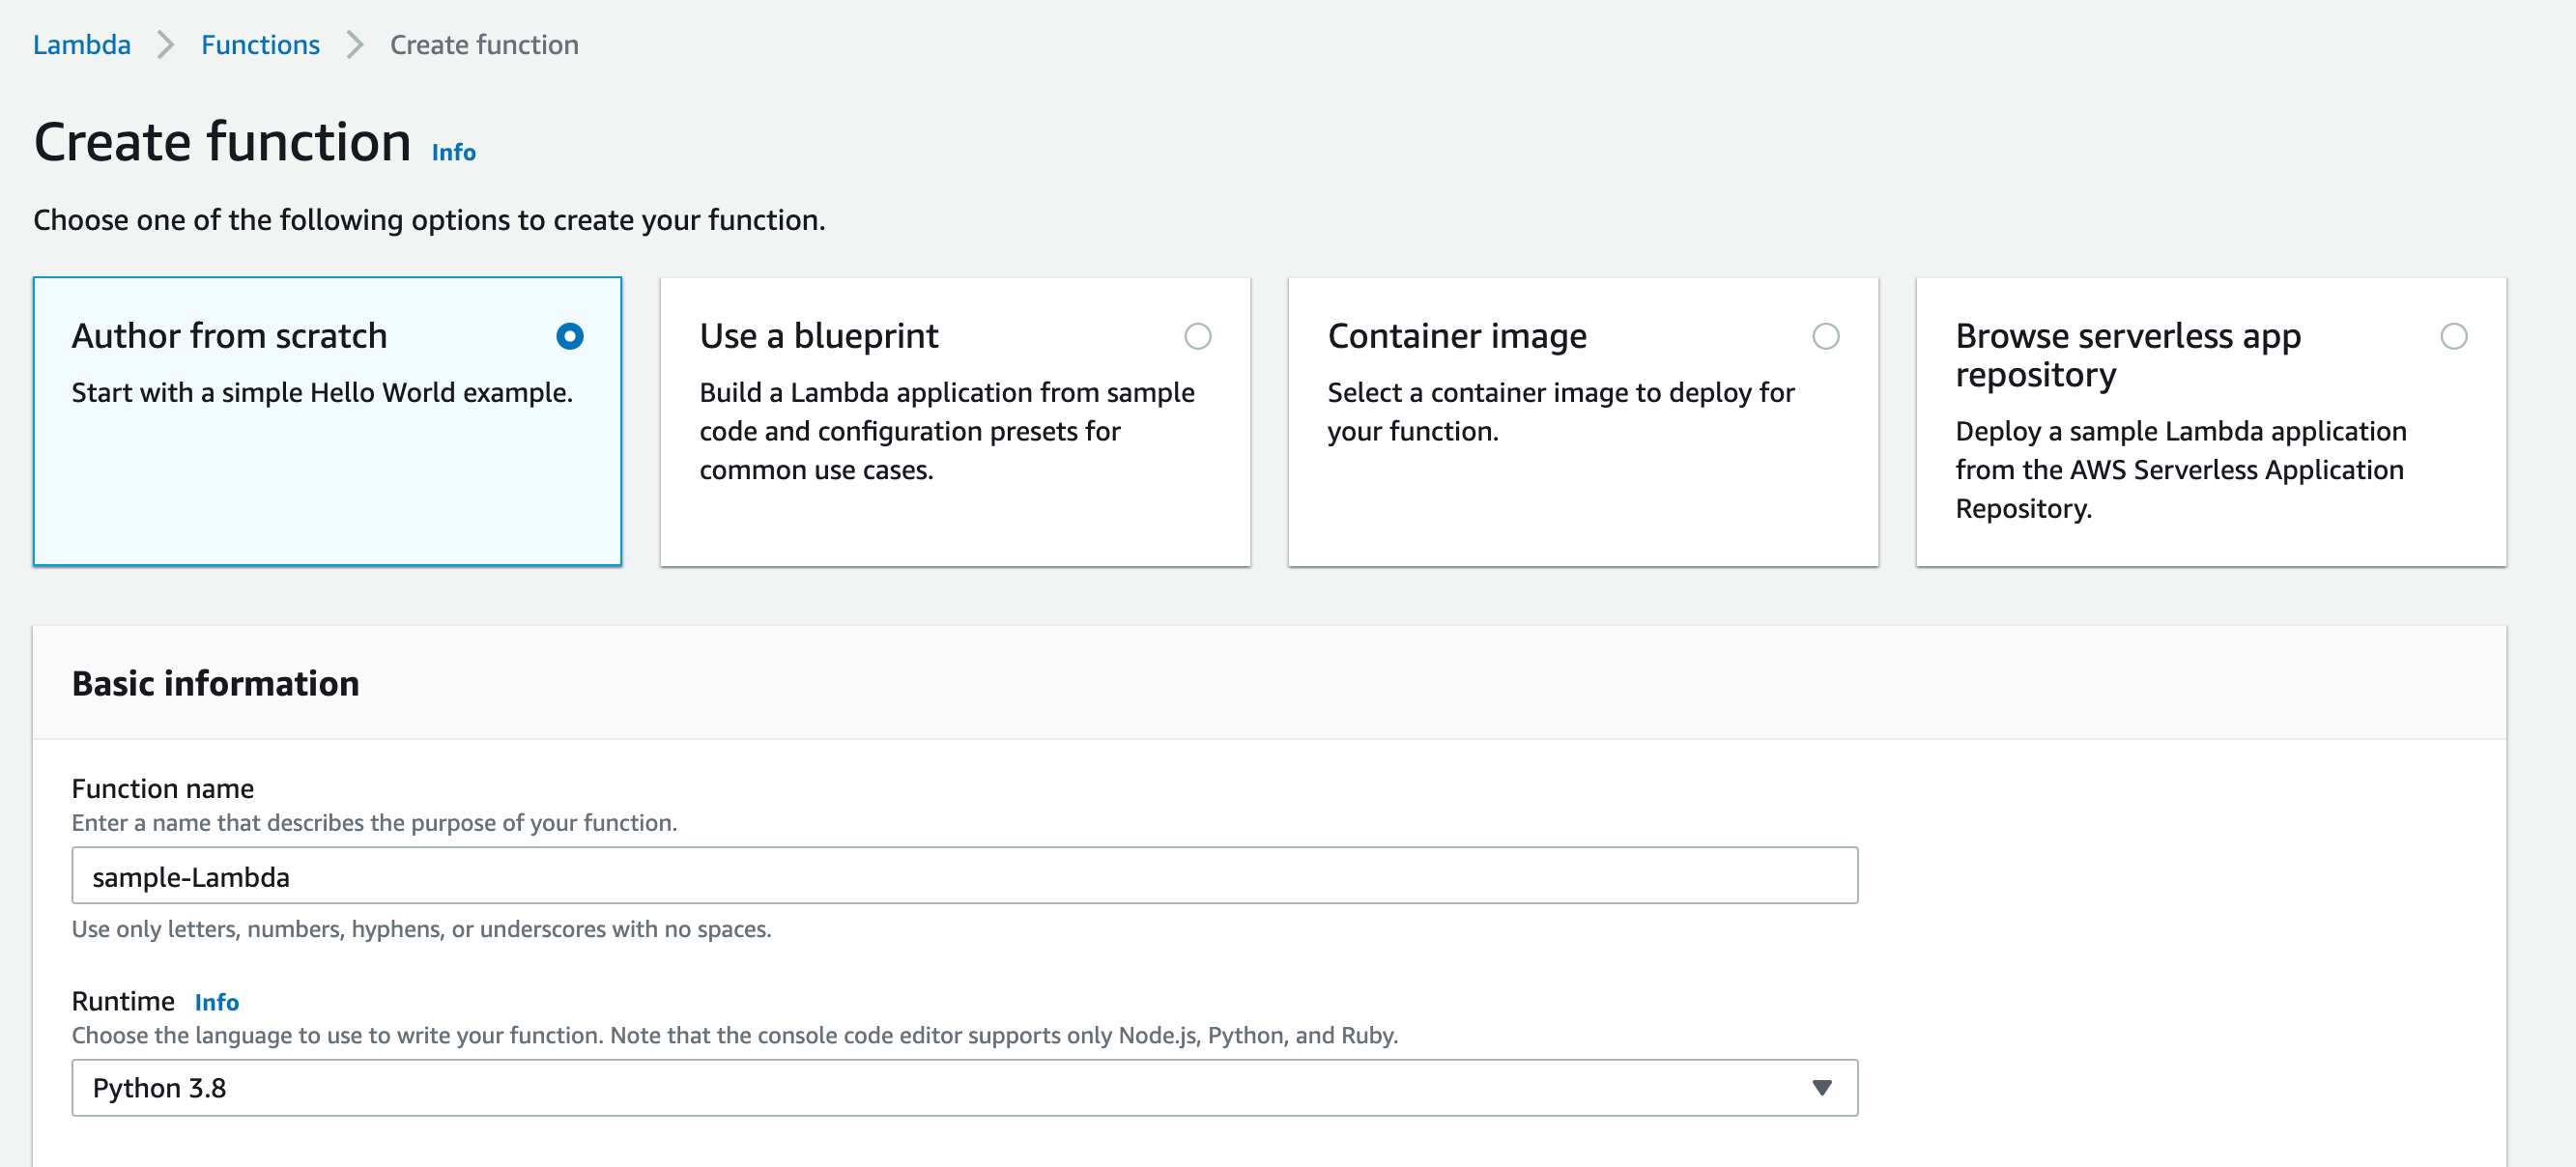Click the Basic information section header
The image size is (2576, 1167).
pos(215,683)
